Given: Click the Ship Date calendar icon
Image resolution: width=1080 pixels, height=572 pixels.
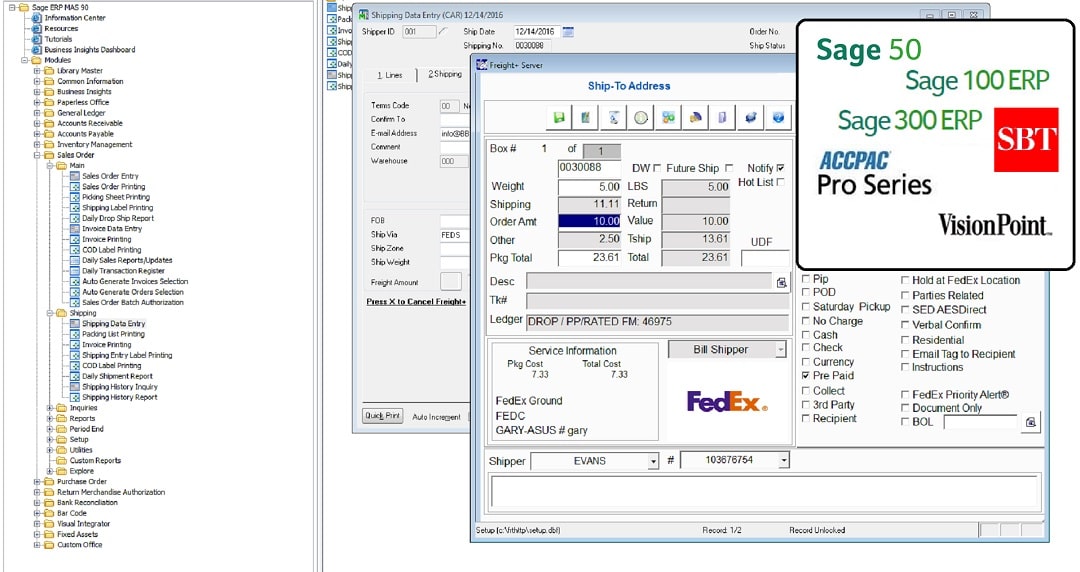Looking at the screenshot, I should coord(568,32).
